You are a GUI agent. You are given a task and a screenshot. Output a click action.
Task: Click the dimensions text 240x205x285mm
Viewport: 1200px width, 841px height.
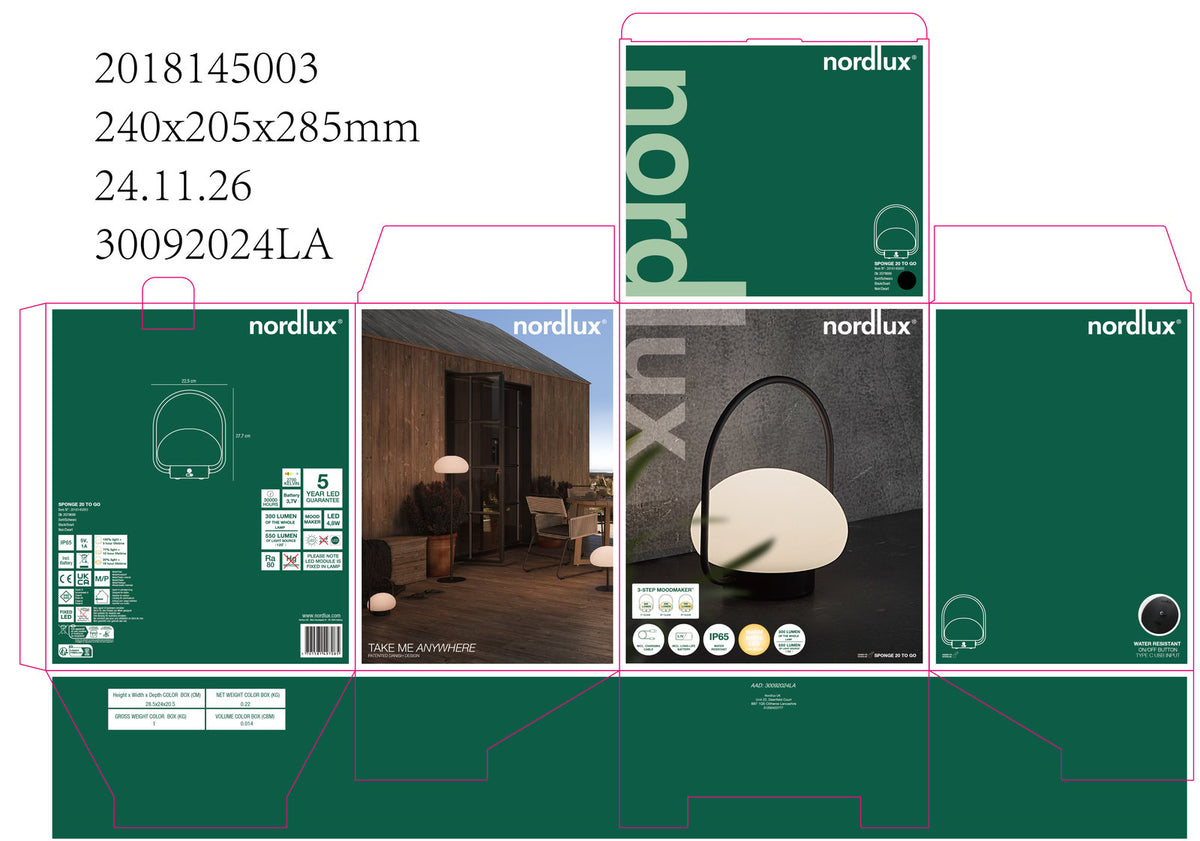click(256, 128)
